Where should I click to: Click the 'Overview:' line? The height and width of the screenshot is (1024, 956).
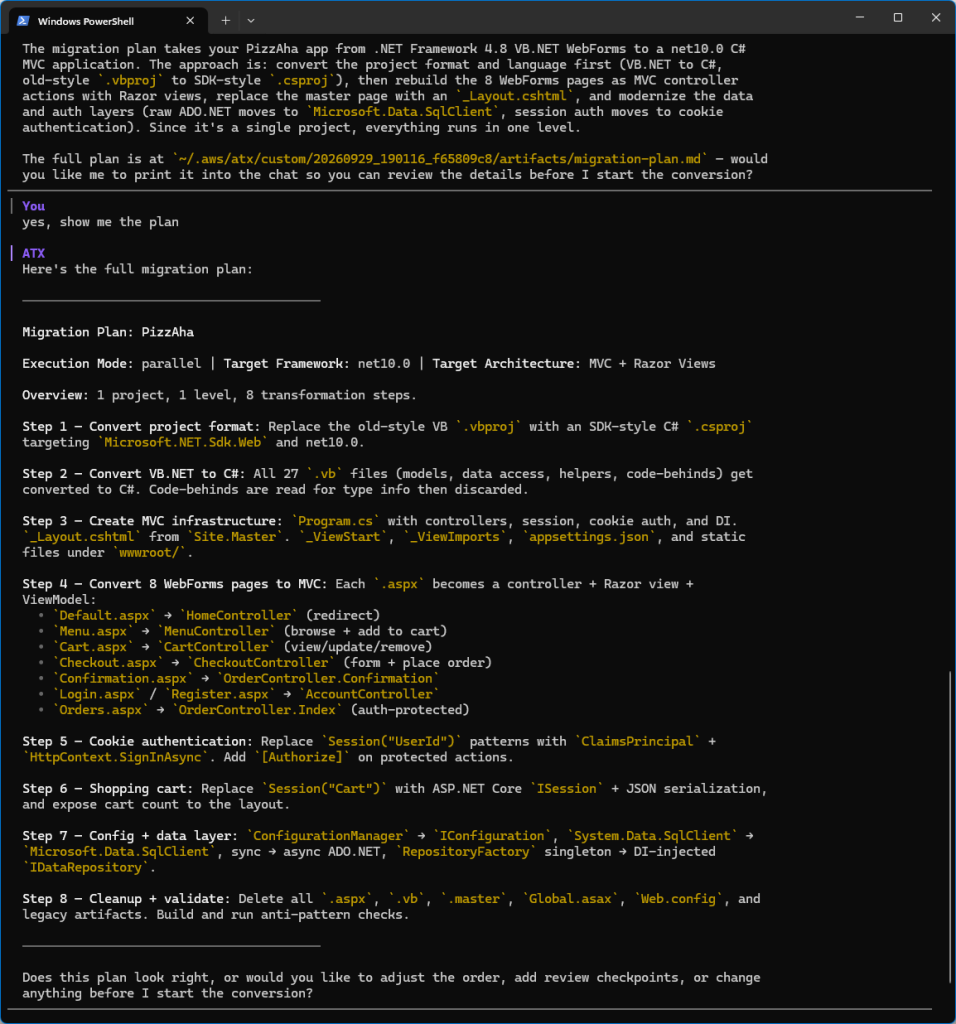tap(219, 395)
